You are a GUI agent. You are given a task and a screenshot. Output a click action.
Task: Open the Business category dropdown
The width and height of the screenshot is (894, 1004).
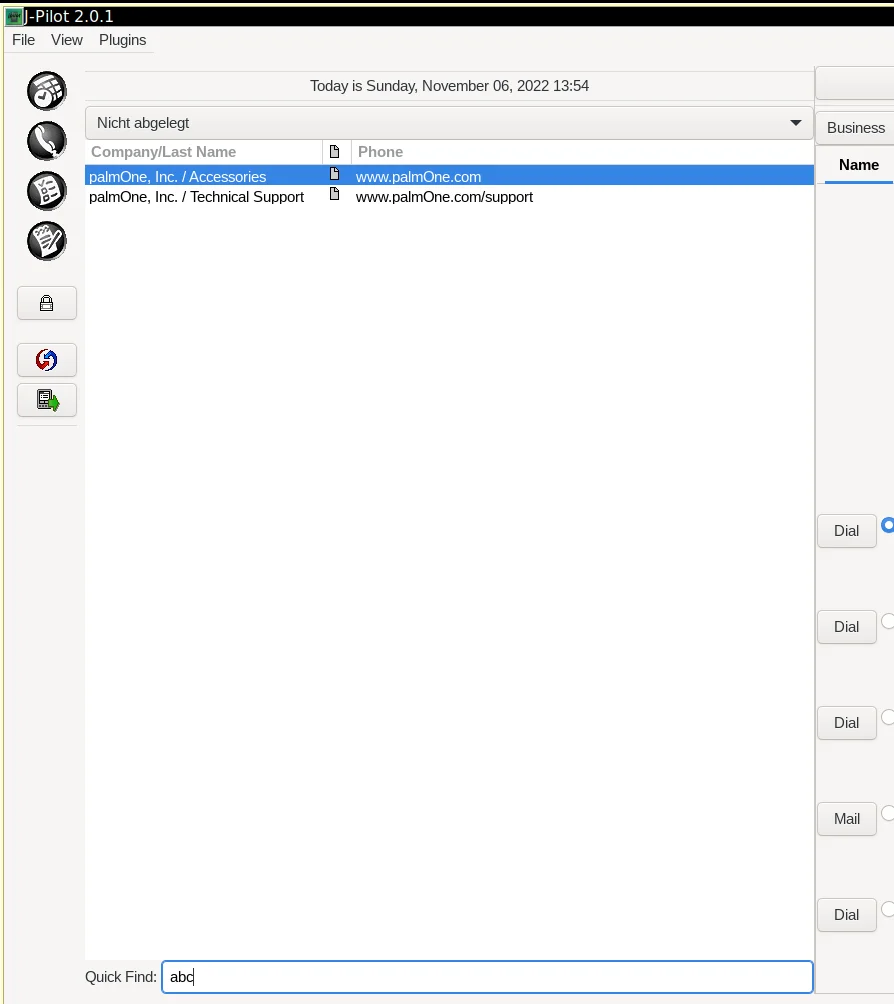tap(855, 128)
